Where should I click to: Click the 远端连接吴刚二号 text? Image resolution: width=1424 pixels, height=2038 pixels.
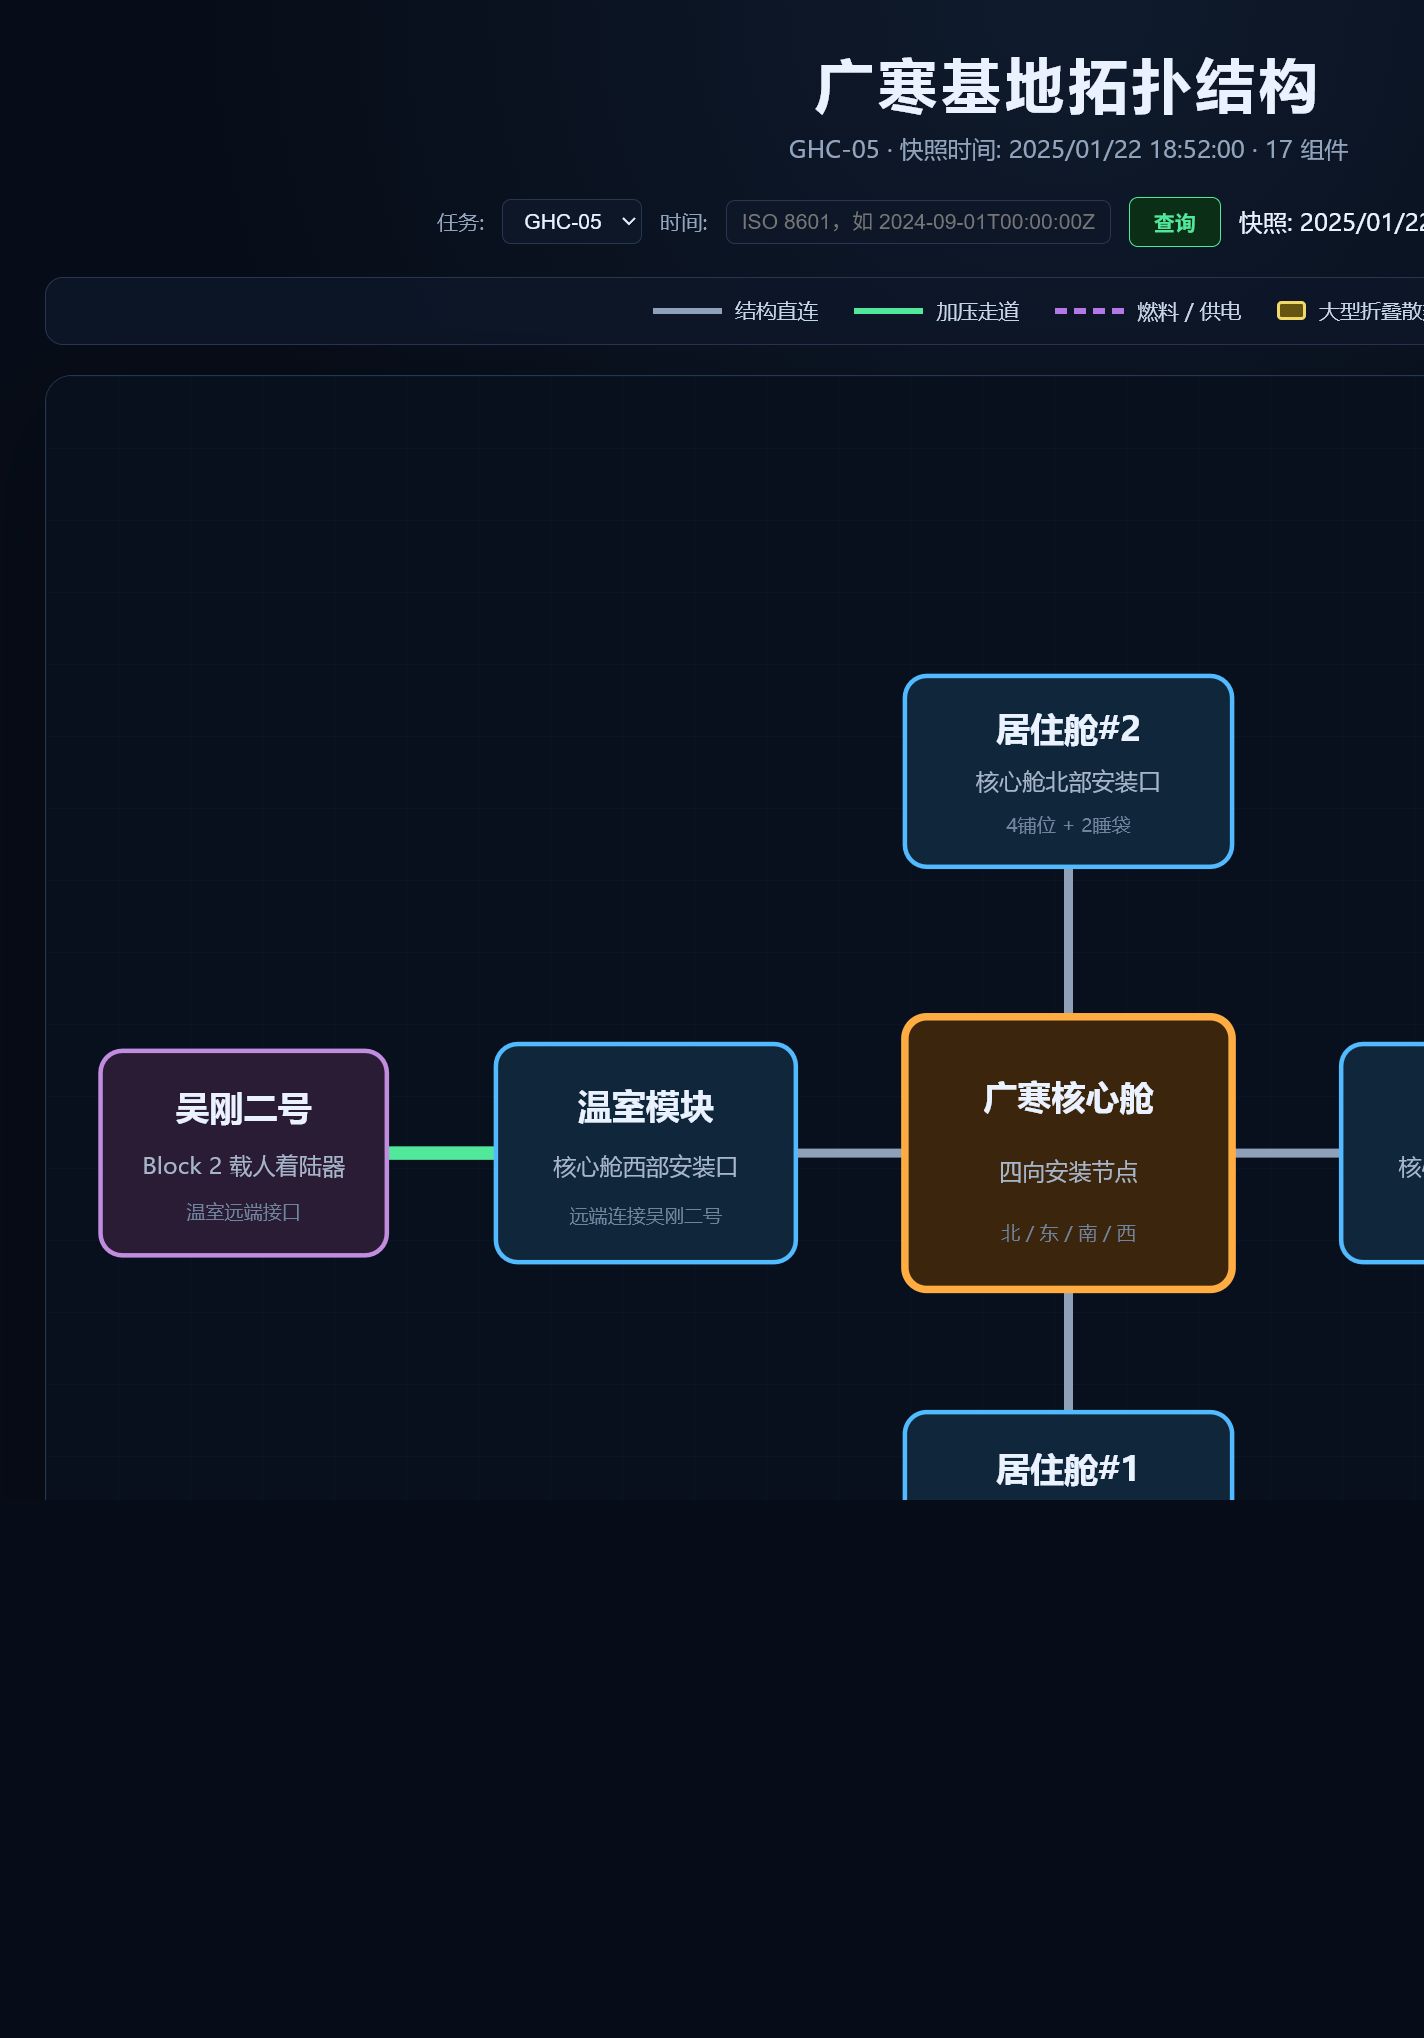click(x=646, y=1216)
